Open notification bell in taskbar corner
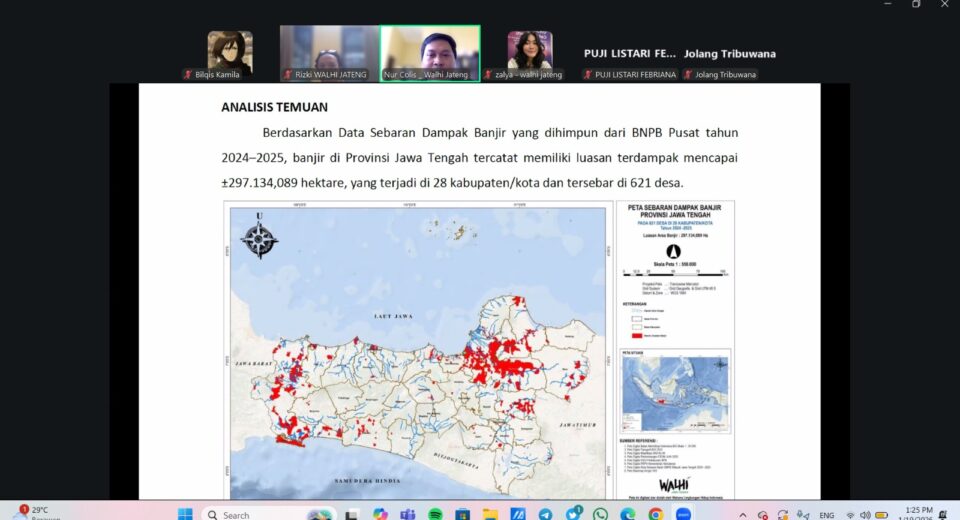 point(943,515)
